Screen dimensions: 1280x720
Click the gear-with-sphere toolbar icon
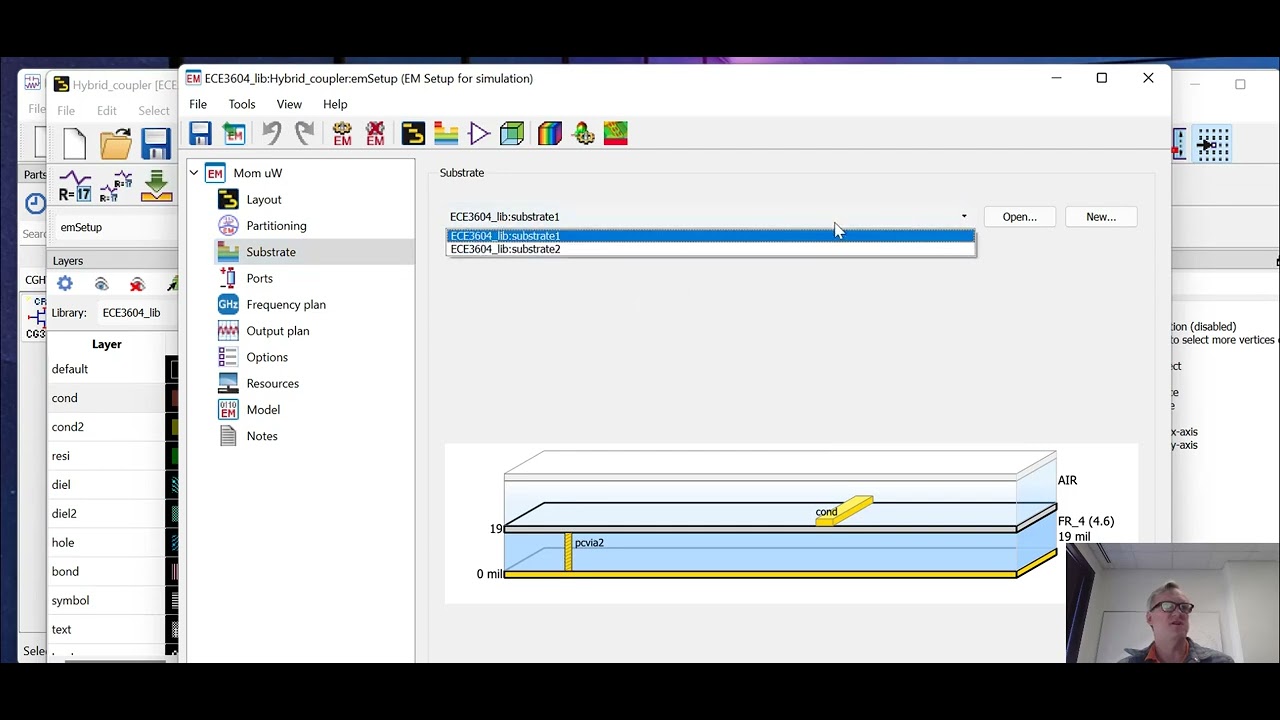pos(583,134)
